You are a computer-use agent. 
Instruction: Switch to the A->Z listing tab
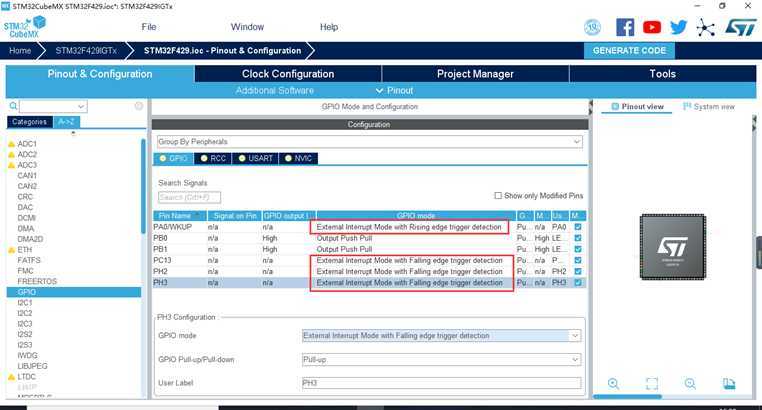66,121
